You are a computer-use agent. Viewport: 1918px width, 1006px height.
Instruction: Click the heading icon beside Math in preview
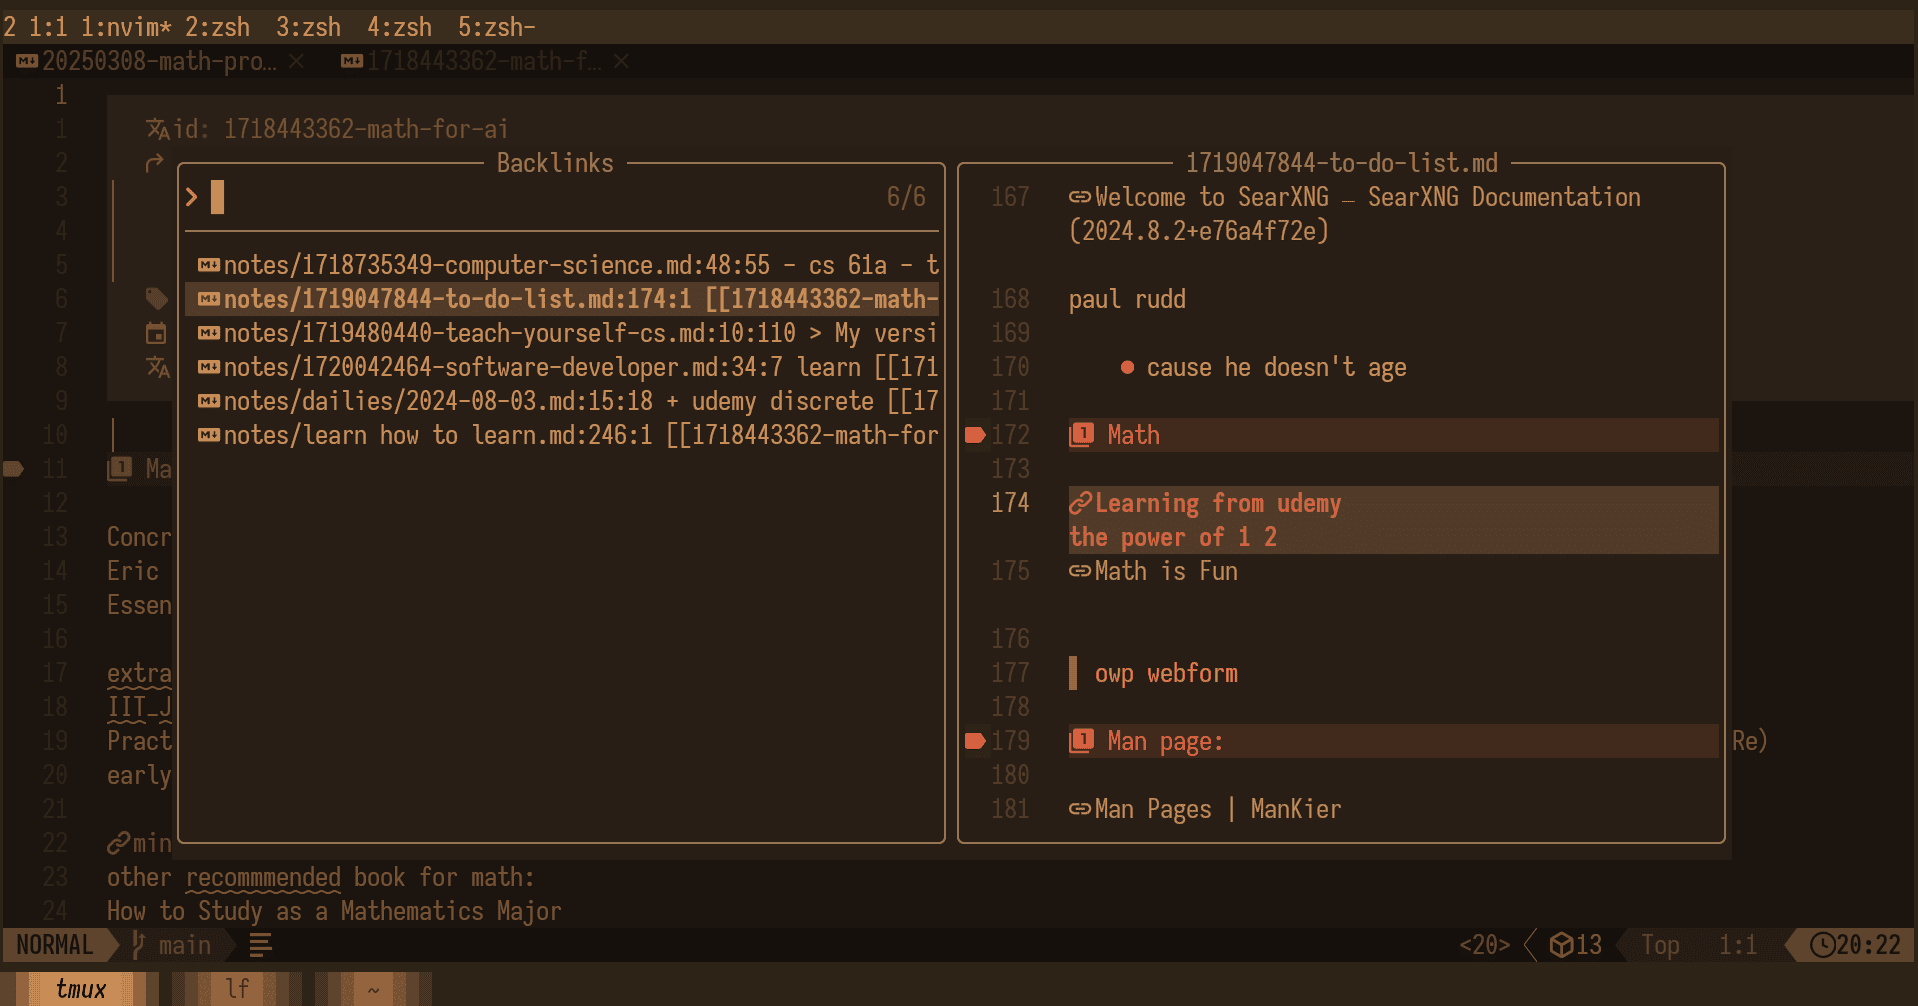coord(1081,435)
